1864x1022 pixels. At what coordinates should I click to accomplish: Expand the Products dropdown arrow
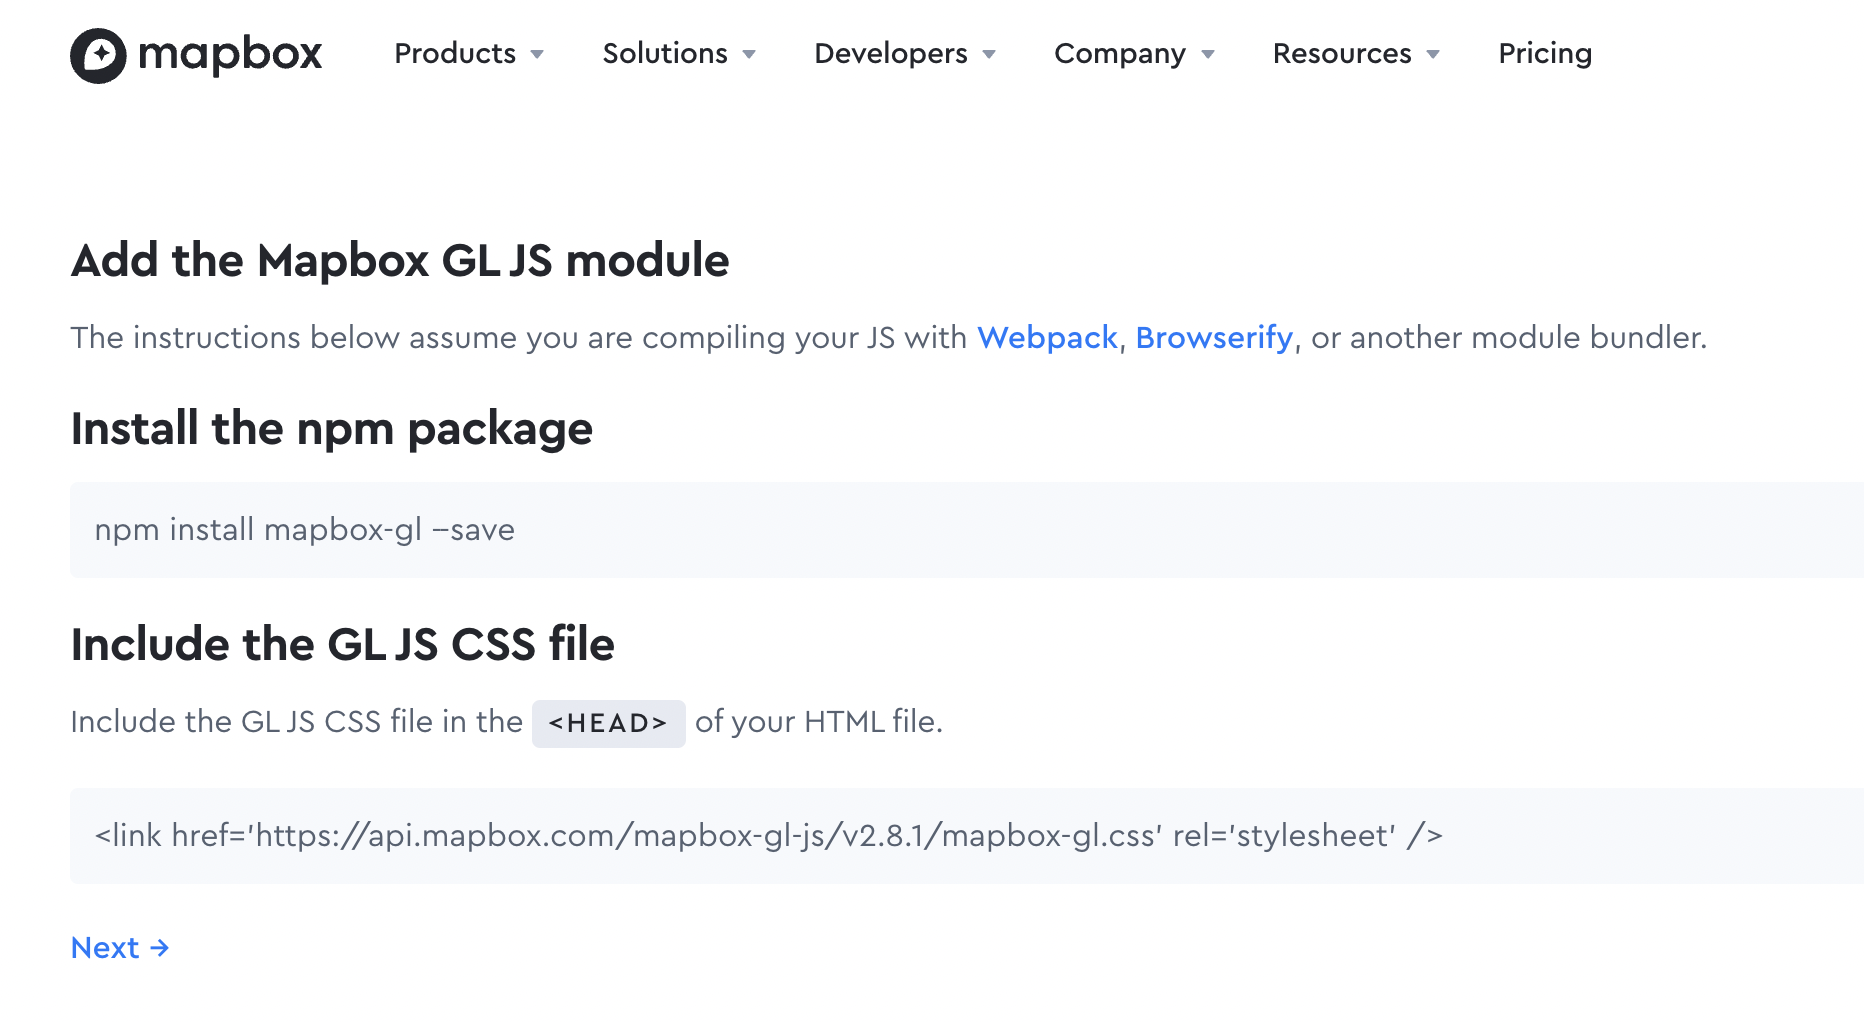click(x=537, y=54)
